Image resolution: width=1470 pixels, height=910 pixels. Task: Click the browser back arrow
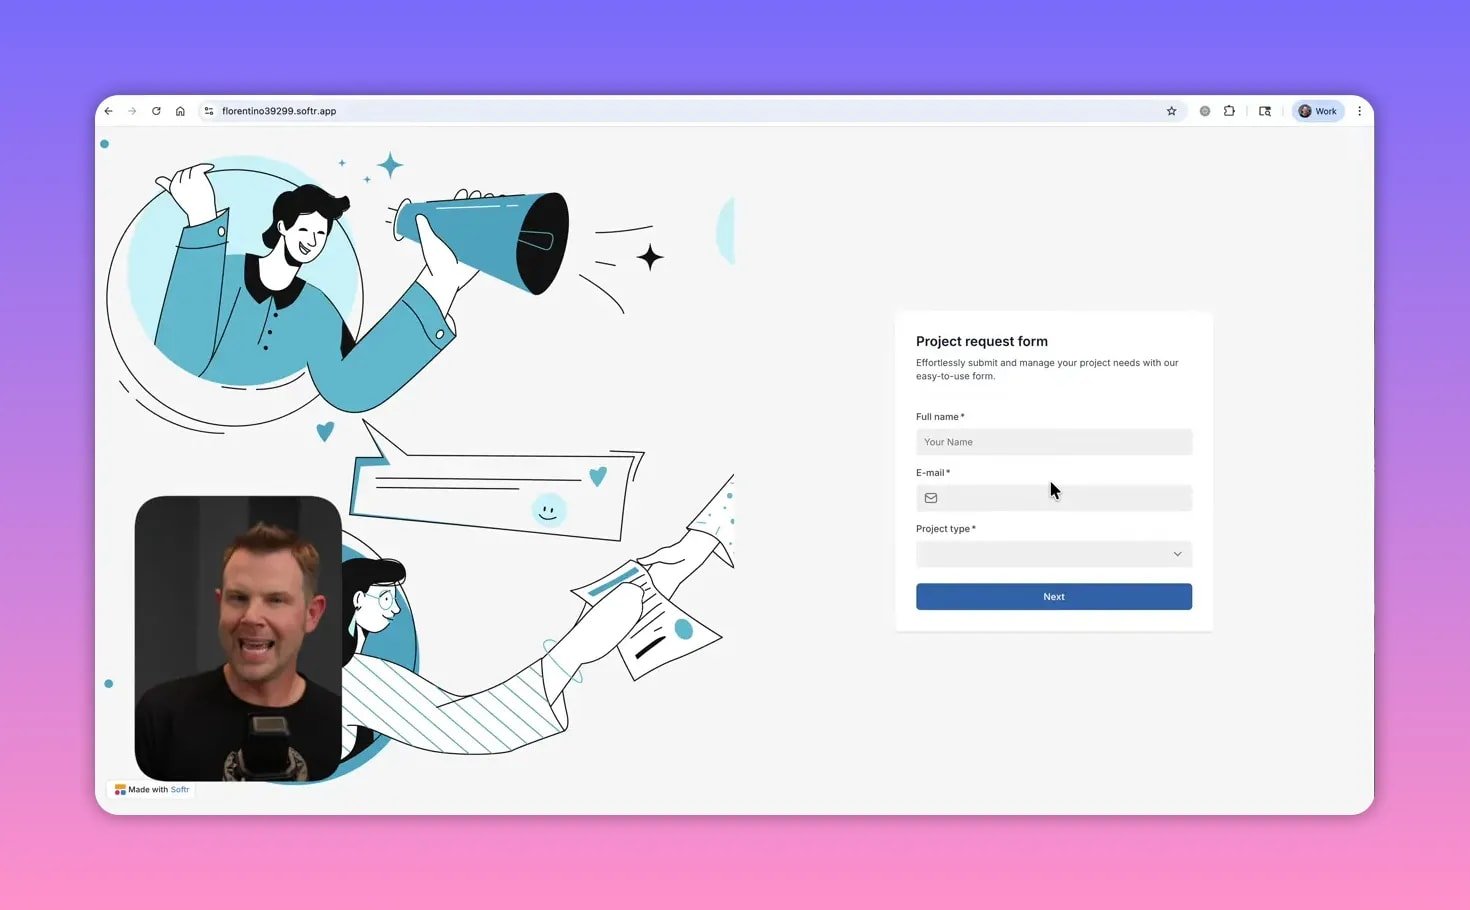tap(109, 111)
